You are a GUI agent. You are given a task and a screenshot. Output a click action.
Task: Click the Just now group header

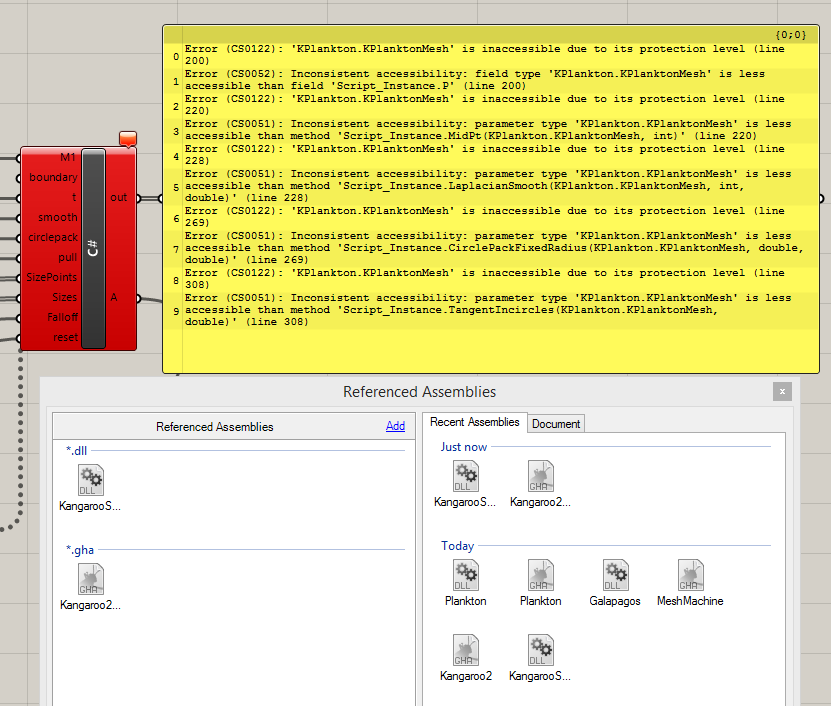[x=464, y=447]
